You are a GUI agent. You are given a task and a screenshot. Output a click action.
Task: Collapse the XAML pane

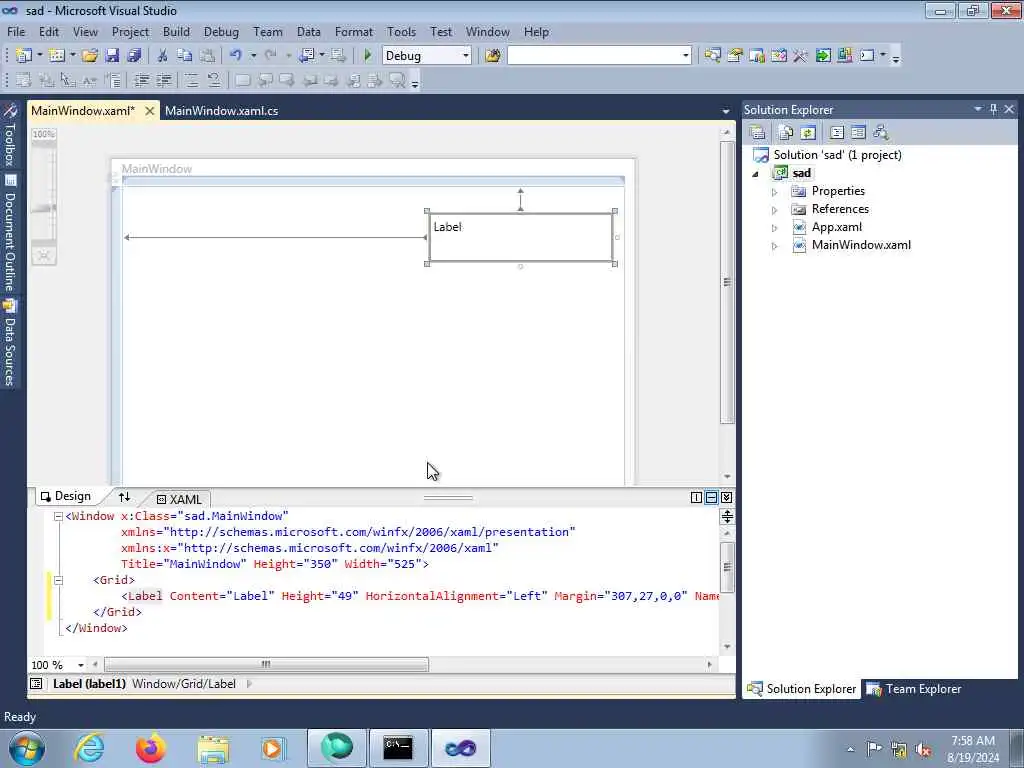point(726,498)
